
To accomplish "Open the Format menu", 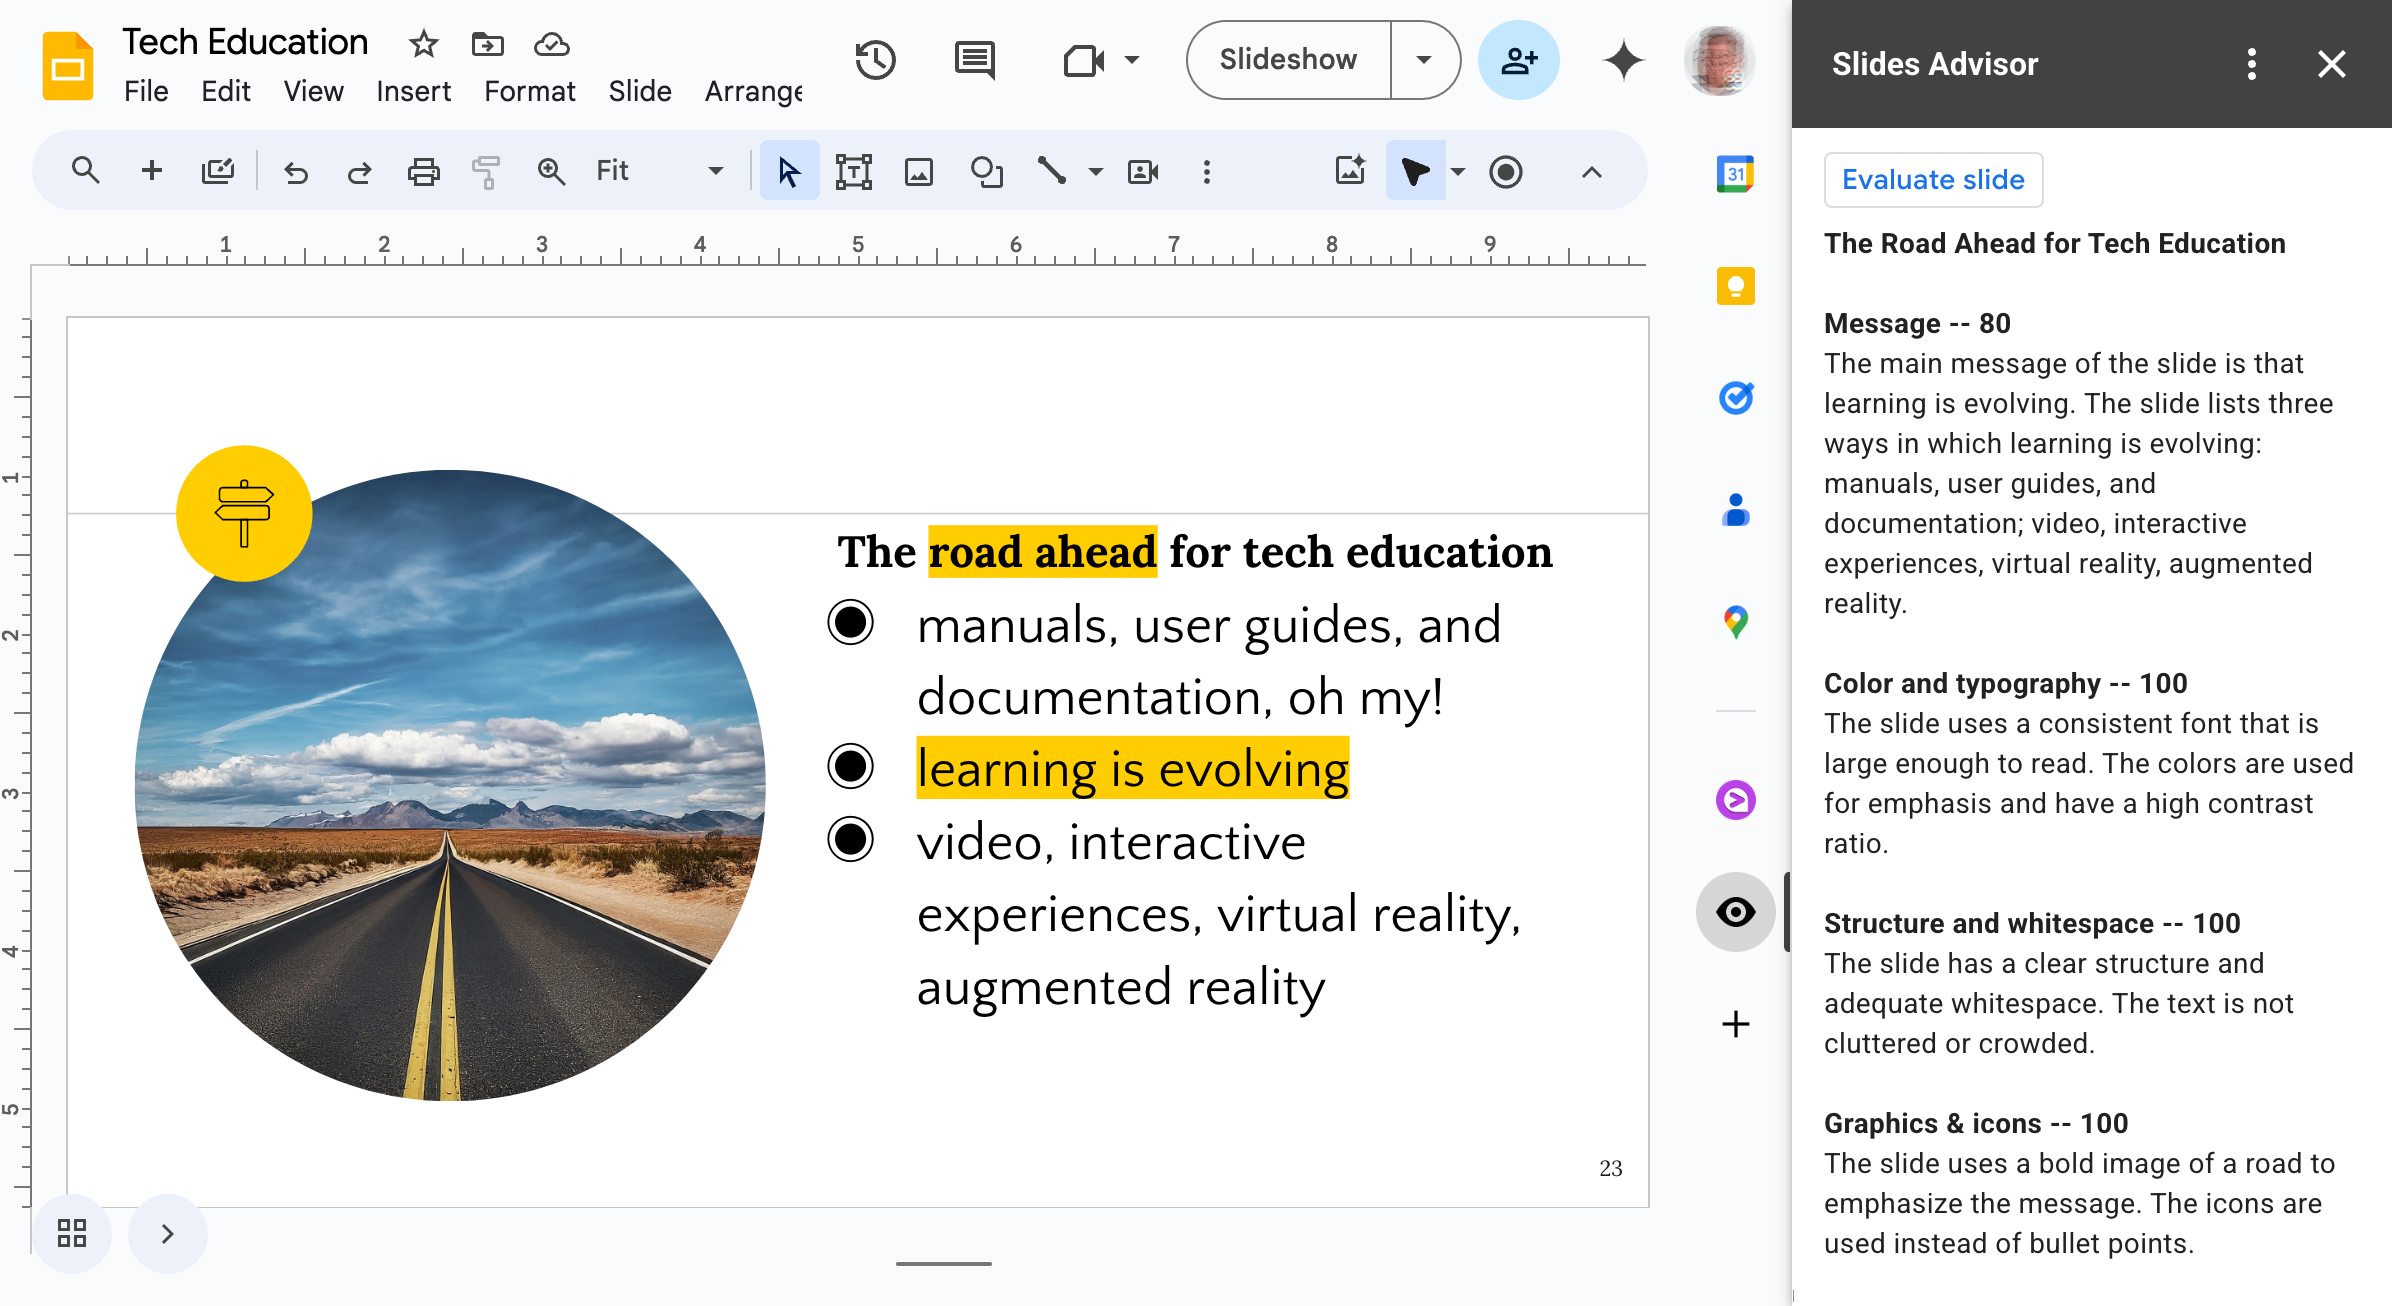I will (530, 90).
